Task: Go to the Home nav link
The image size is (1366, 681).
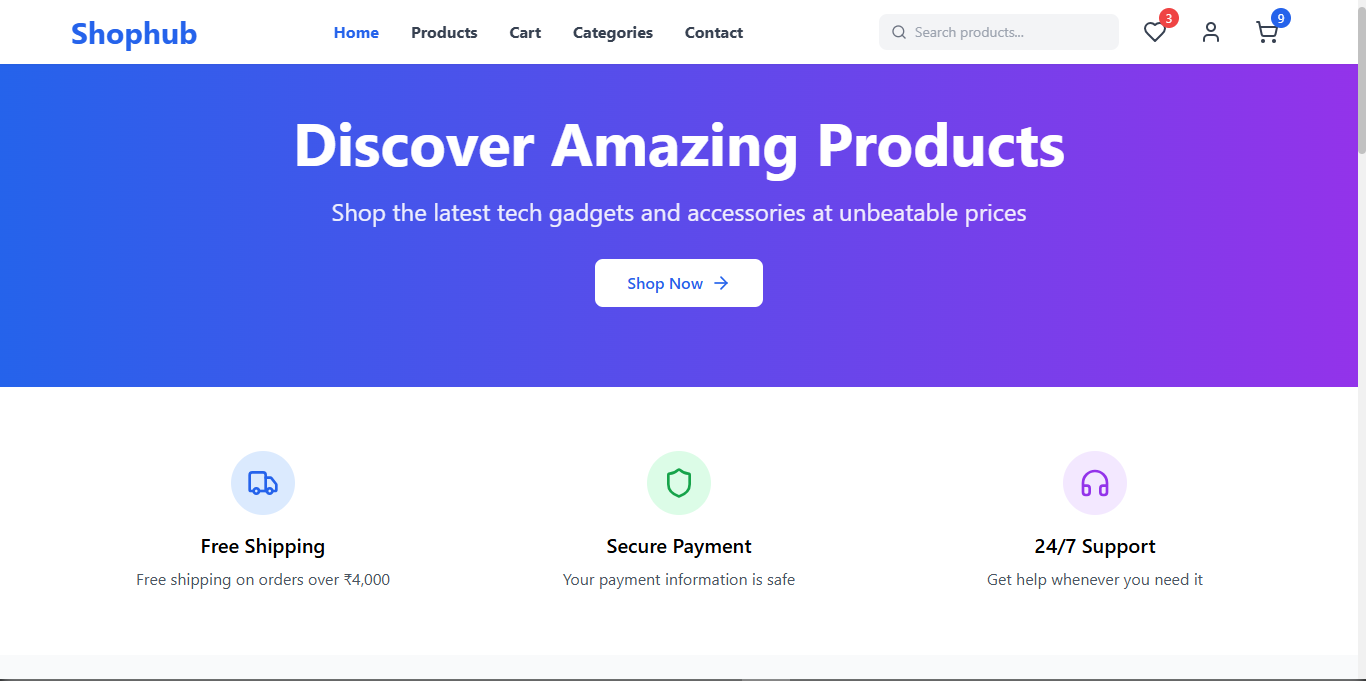Action: 356,33
